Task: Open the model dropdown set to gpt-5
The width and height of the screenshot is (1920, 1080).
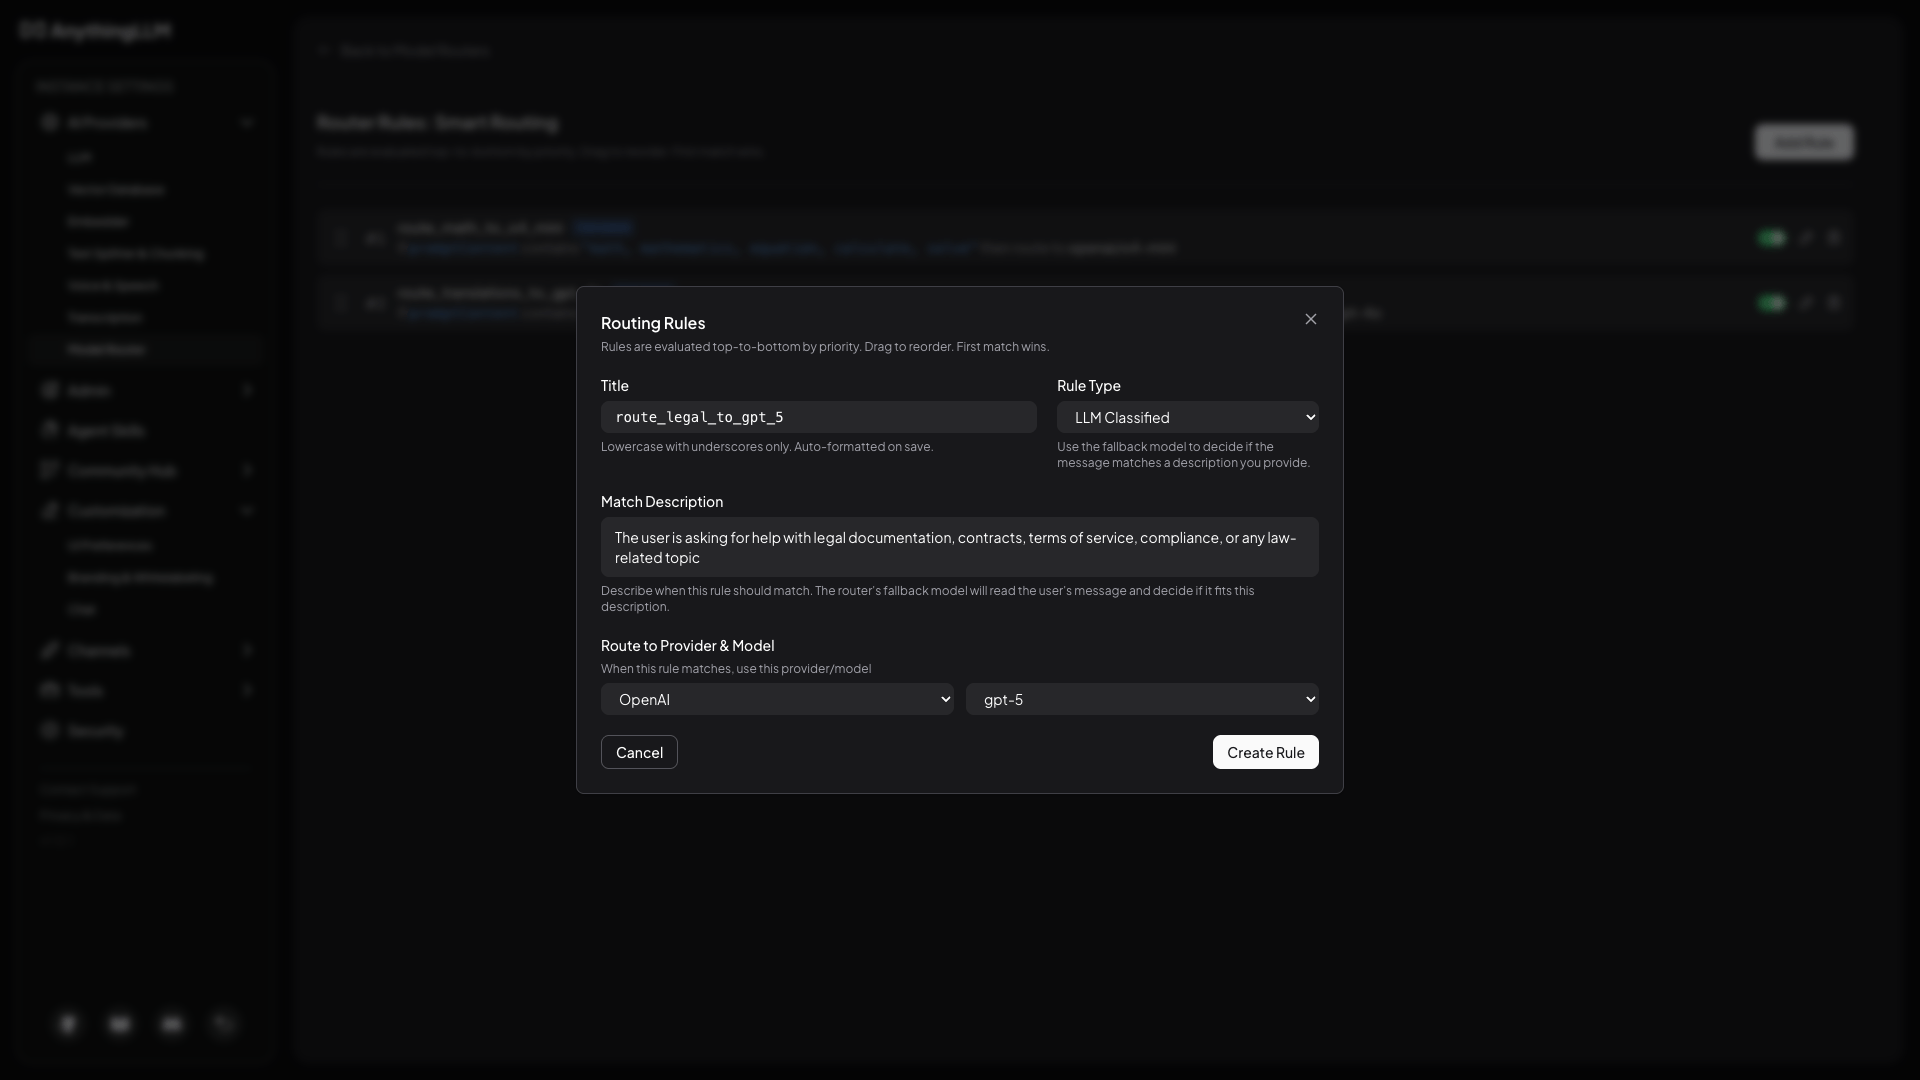Action: coord(1142,699)
